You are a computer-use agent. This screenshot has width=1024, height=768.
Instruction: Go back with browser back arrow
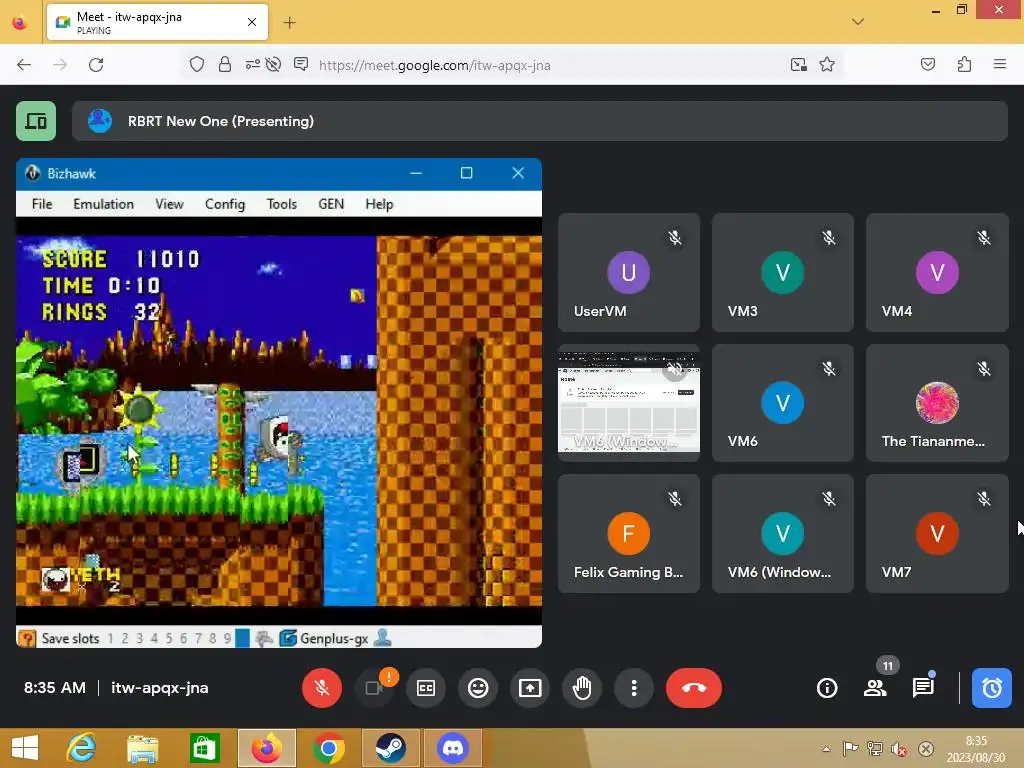(24, 65)
